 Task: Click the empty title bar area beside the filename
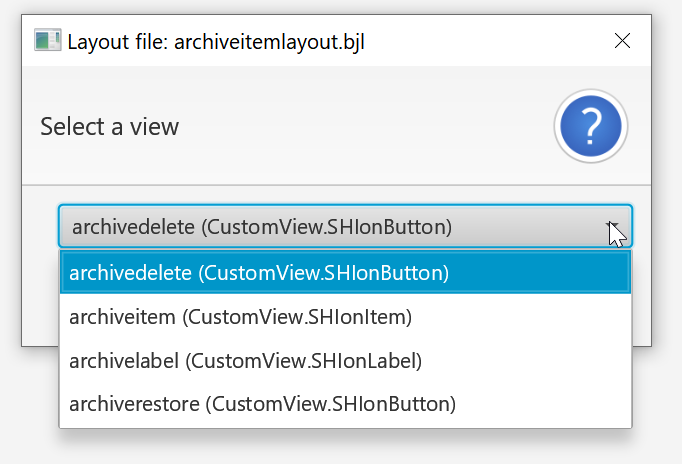pos(480,41)
